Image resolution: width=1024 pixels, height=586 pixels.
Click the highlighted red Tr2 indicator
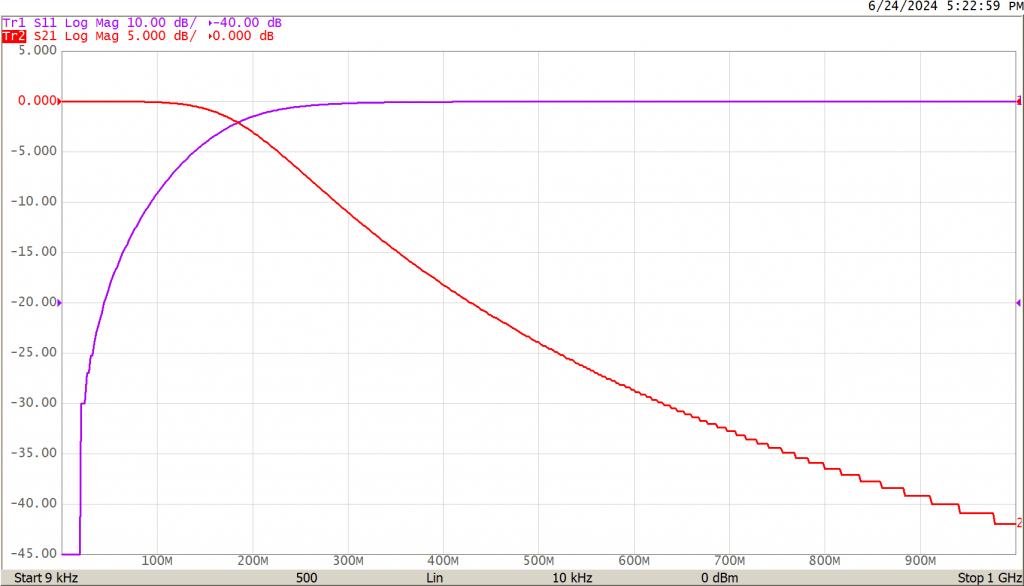(13, 36)
